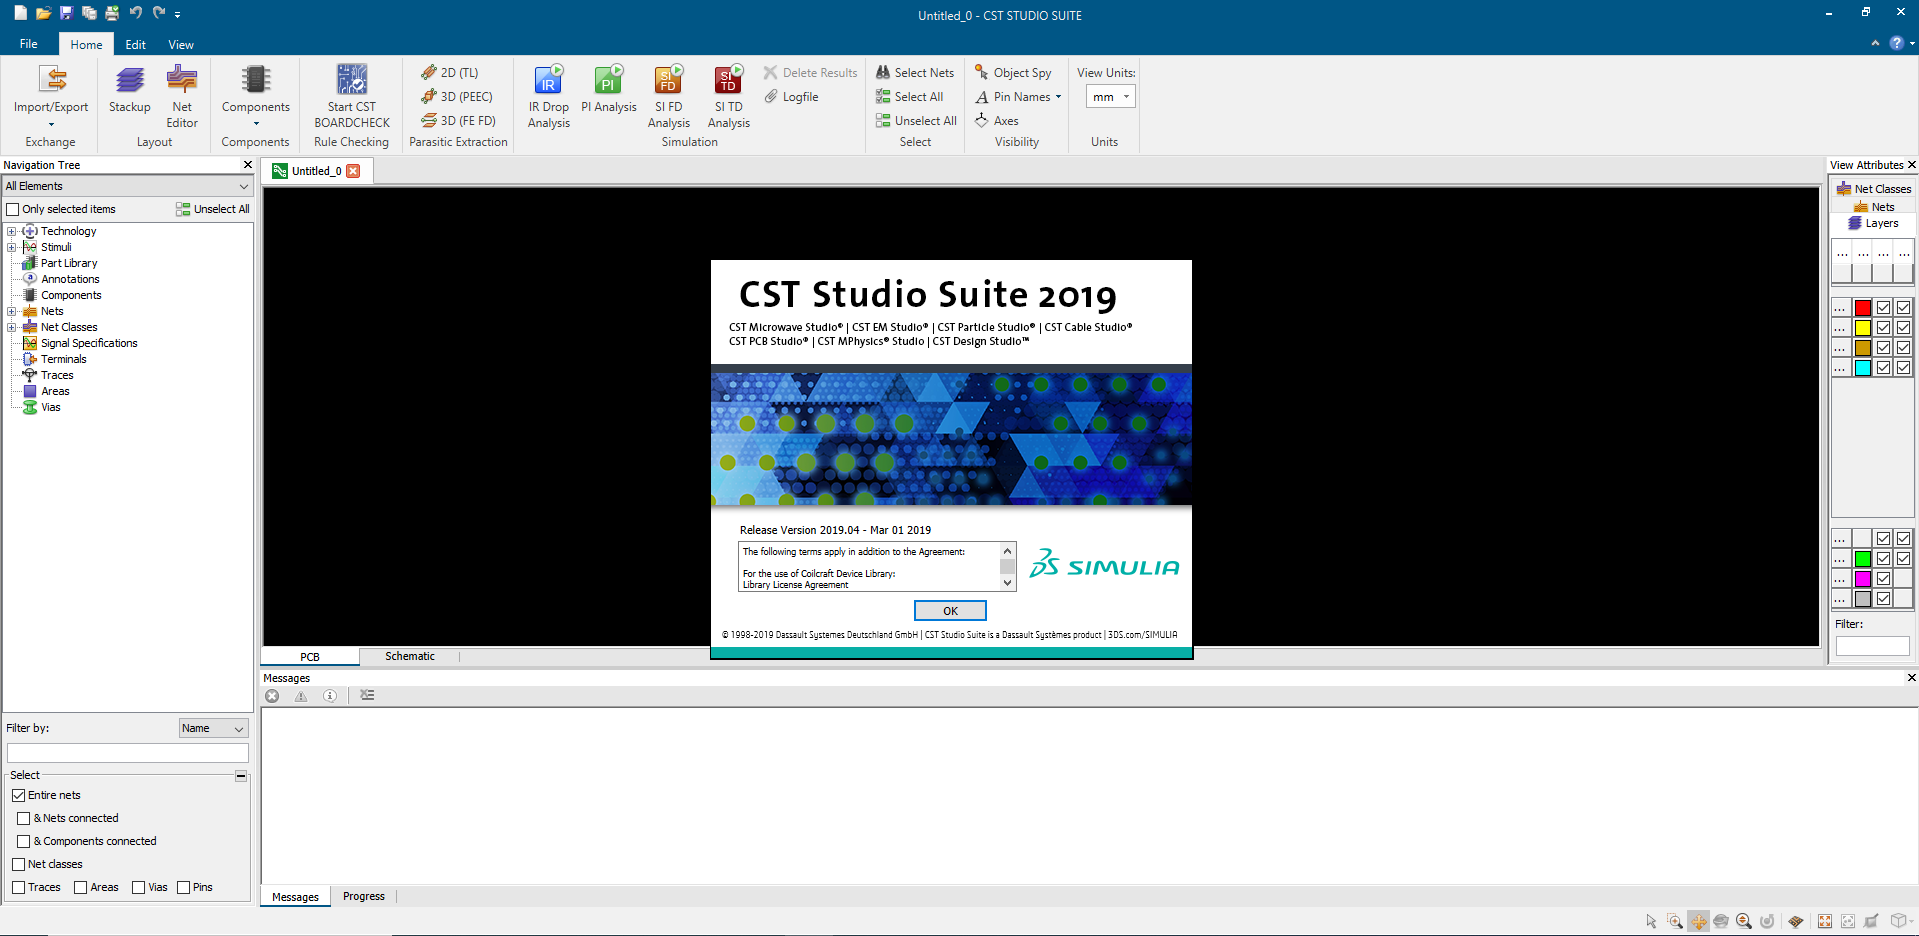Click the cyan layer color swatch
This screenshot has width=1919, height=936.
click(1863, 368)
